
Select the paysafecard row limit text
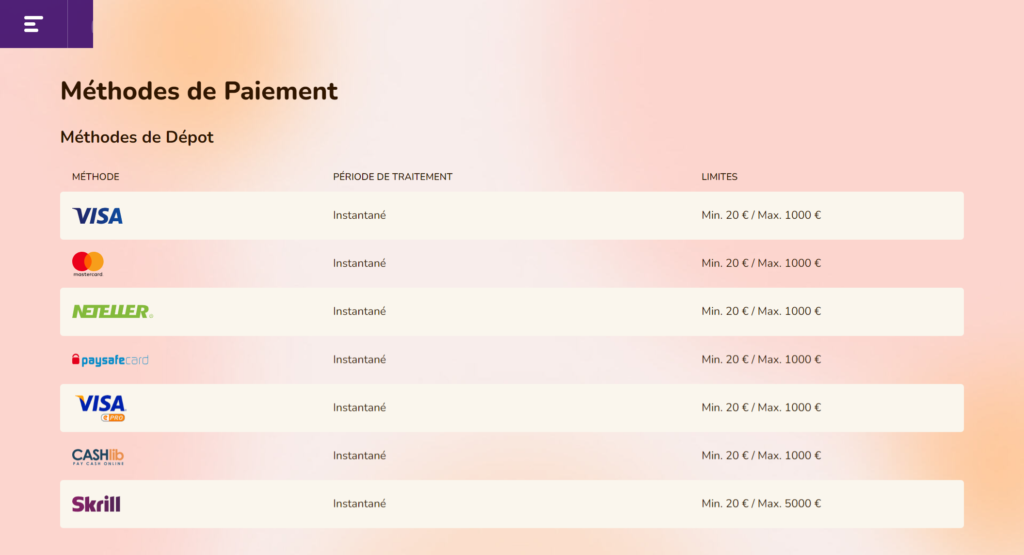(x=761, y=360)
